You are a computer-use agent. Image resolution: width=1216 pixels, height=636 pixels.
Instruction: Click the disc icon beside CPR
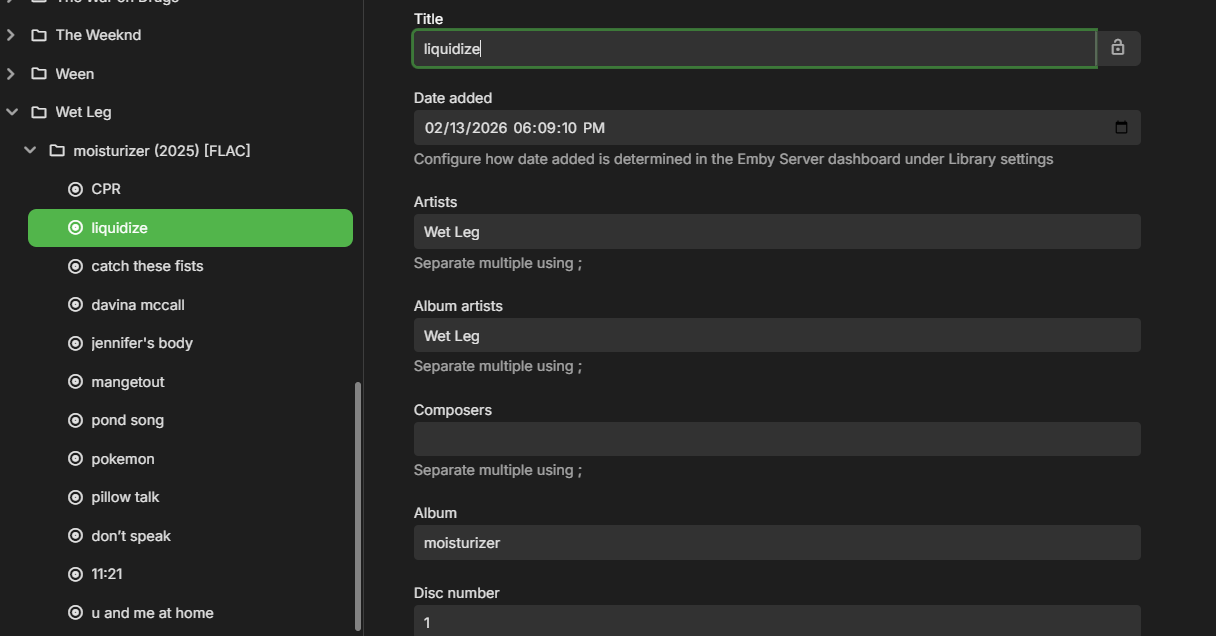(75, 189)
